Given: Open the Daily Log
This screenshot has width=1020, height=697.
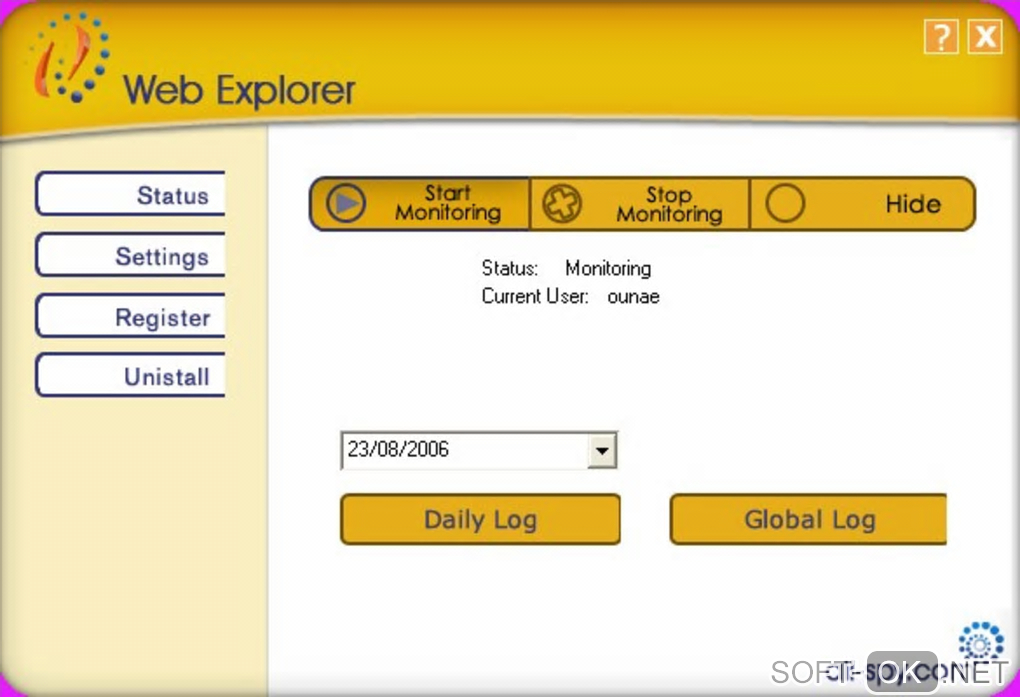Looking at the screenshot, I should pos(480,519).
